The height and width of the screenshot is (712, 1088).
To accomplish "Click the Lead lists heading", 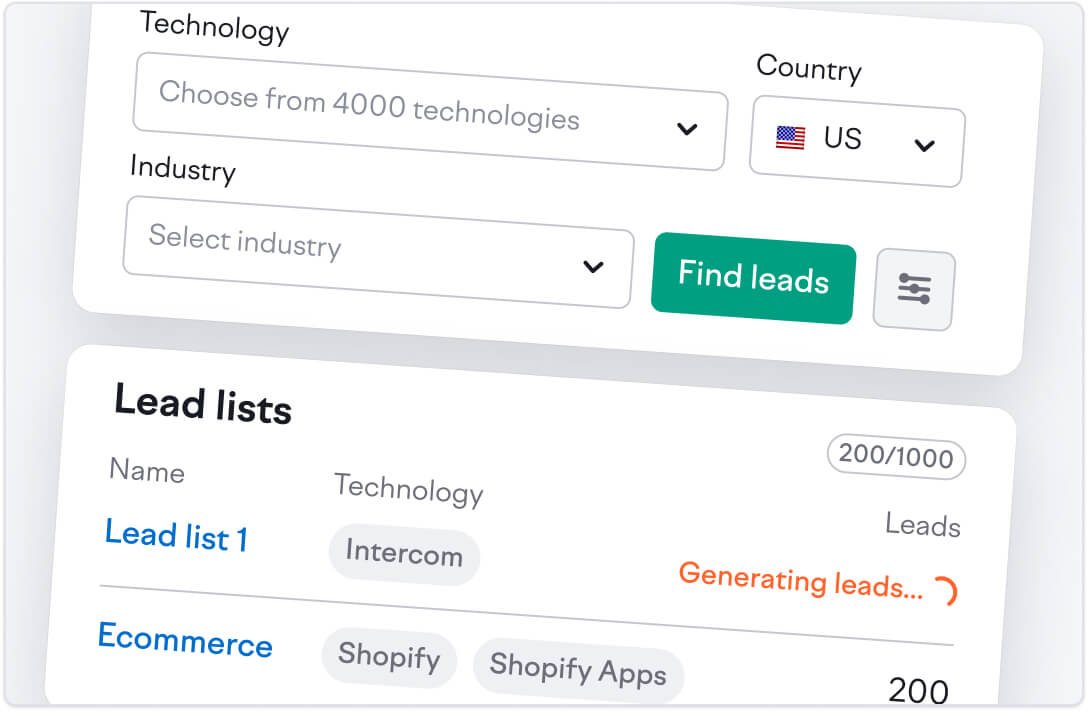I will 203,404.
